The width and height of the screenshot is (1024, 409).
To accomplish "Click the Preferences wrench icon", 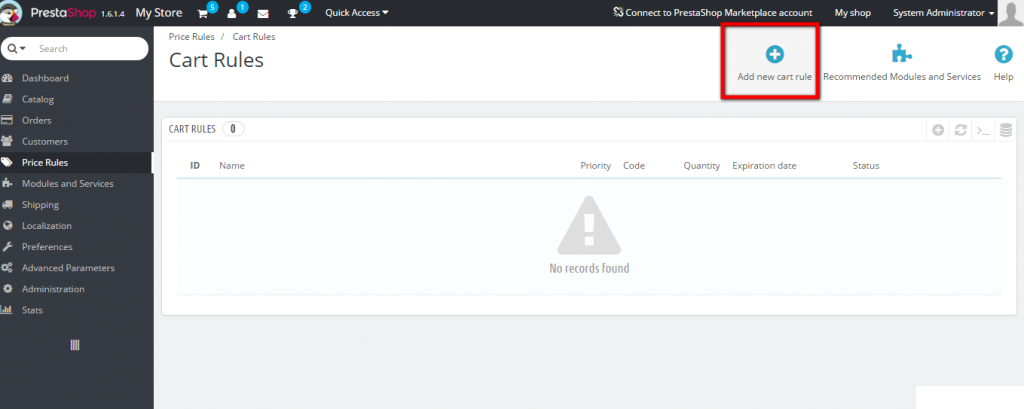I will click(7, 247).
